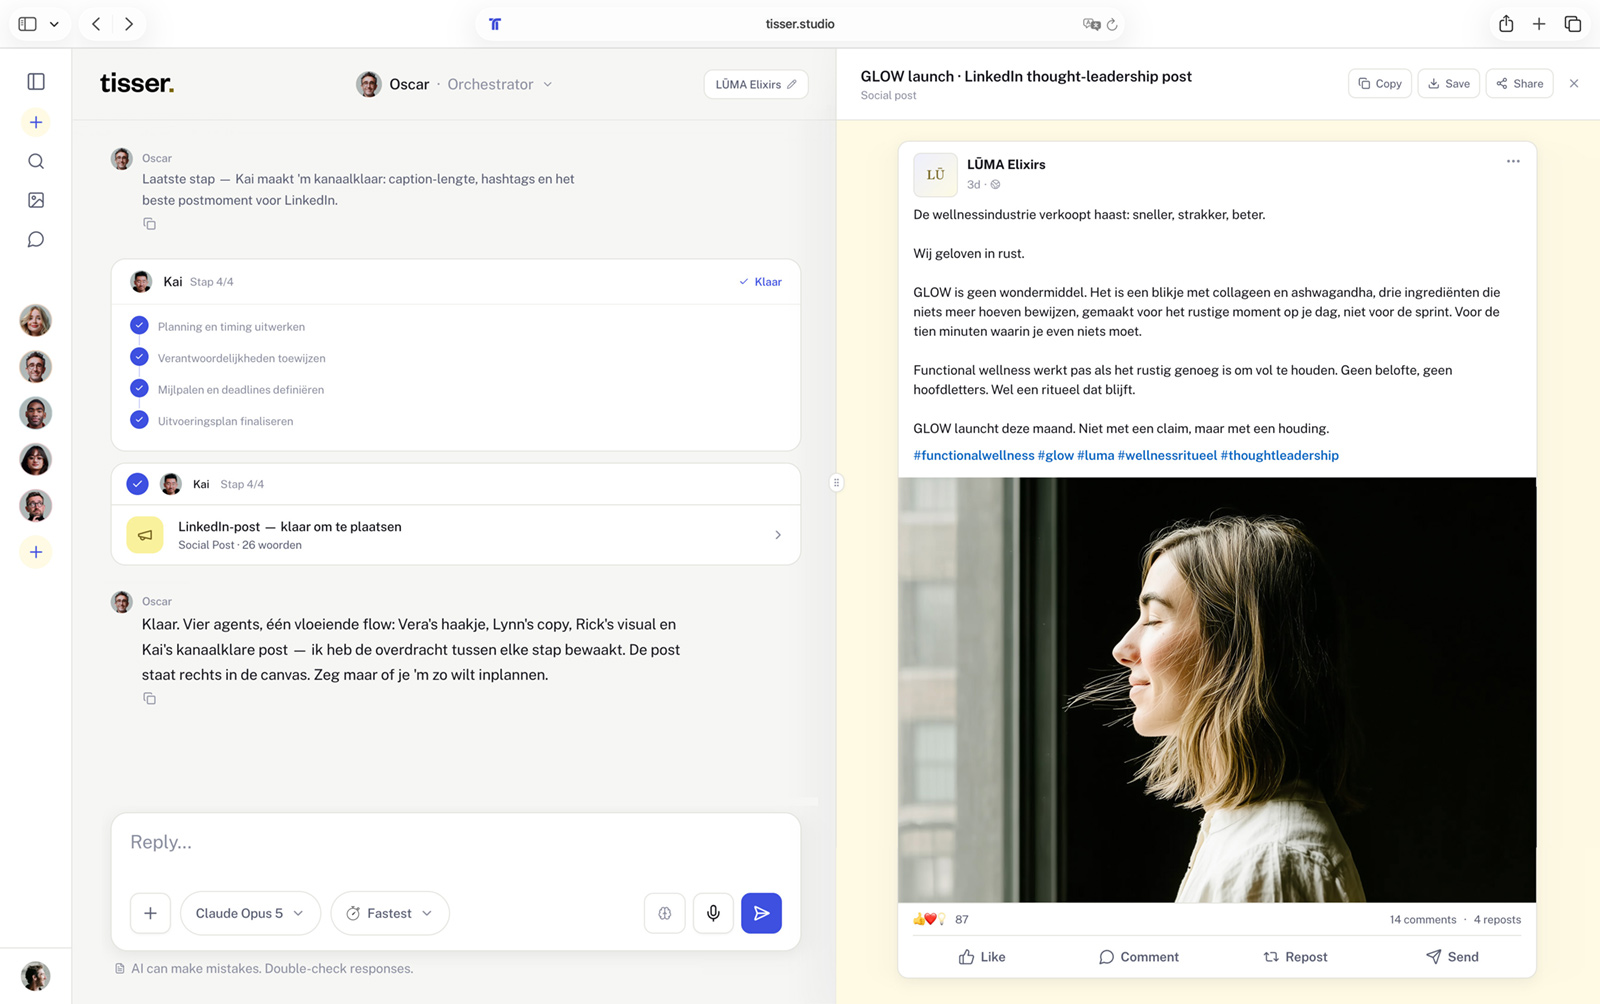Screen dimensions: 1600x1004
Task: Select the first agent avatar in left rail
Action: pos(36,321)
